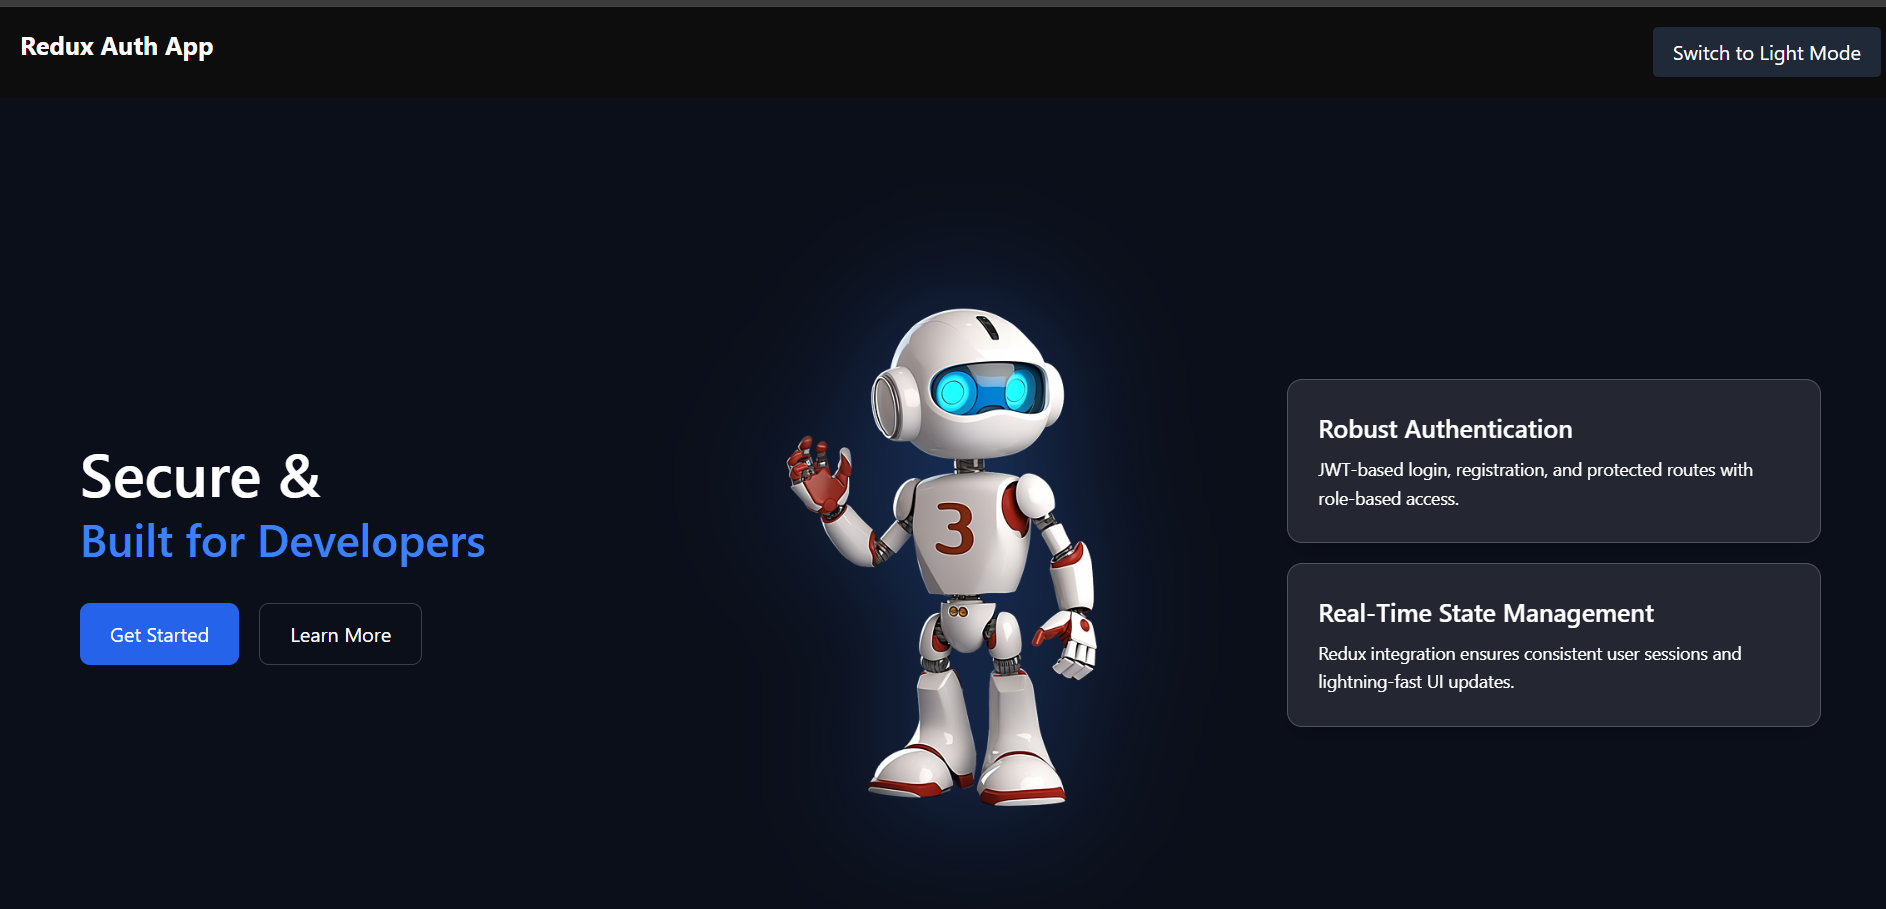The image size is (1886, 909).
Task: Select the Robust Authentication card heading
Action: coord(1445,430)
